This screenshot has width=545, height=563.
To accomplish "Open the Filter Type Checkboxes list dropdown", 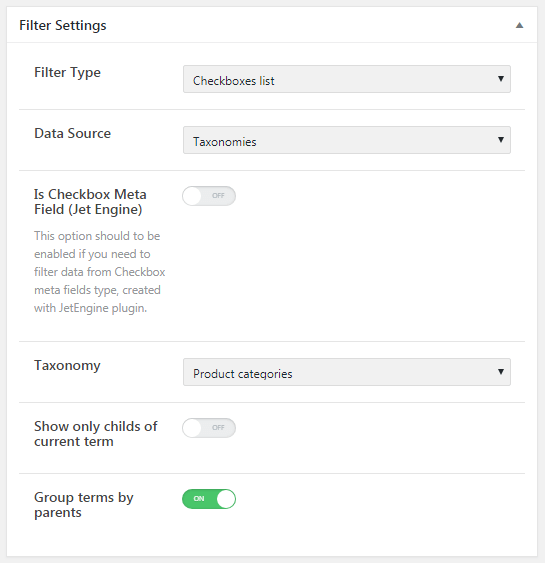I will [x=347, y=79].
